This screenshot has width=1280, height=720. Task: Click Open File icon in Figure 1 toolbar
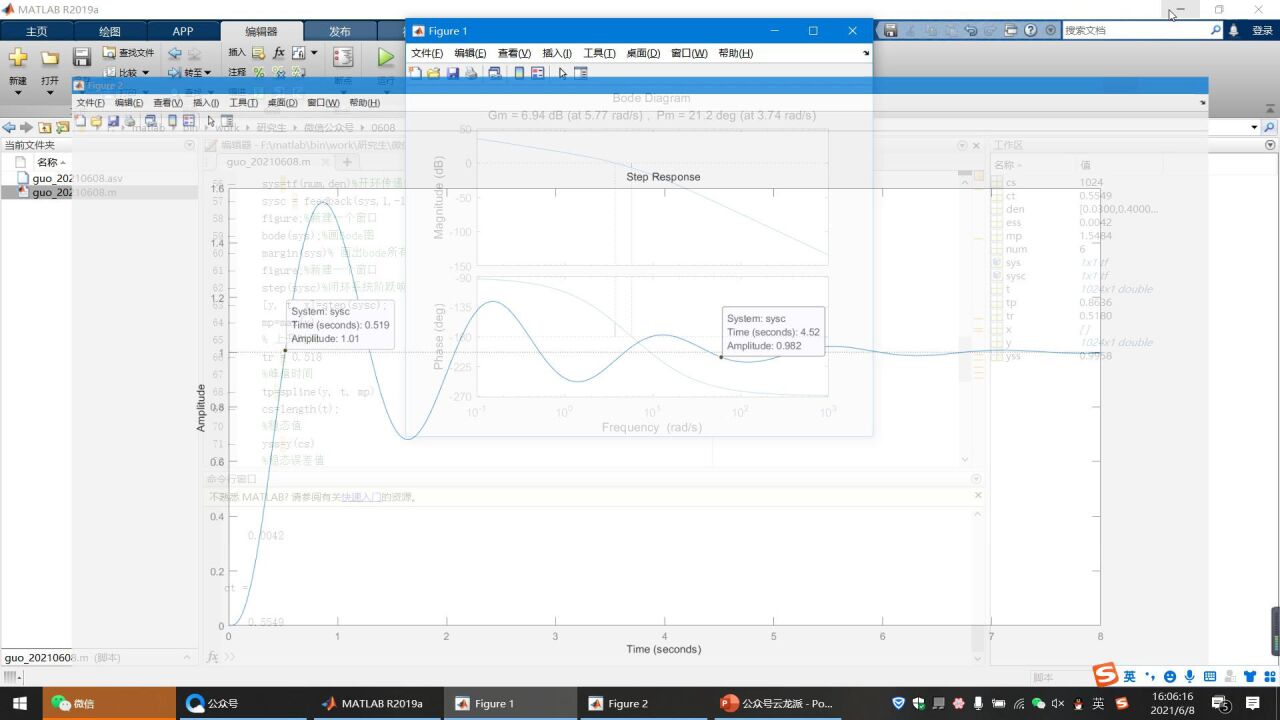click(x=433, y=73)
